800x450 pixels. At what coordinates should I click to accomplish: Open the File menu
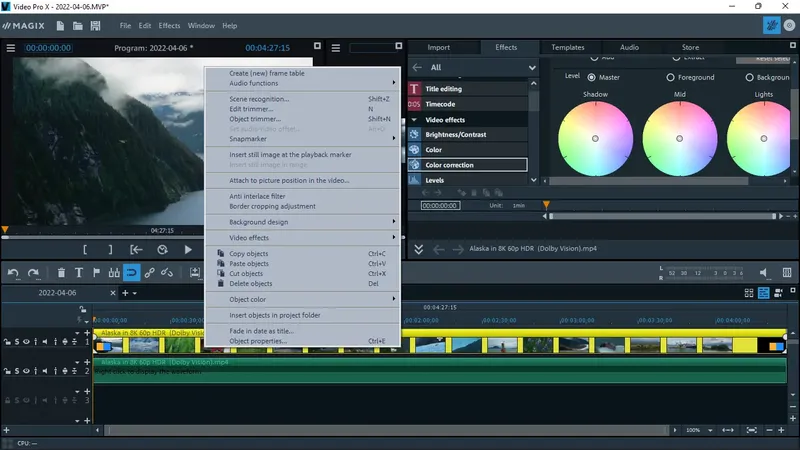pos(126,26)
